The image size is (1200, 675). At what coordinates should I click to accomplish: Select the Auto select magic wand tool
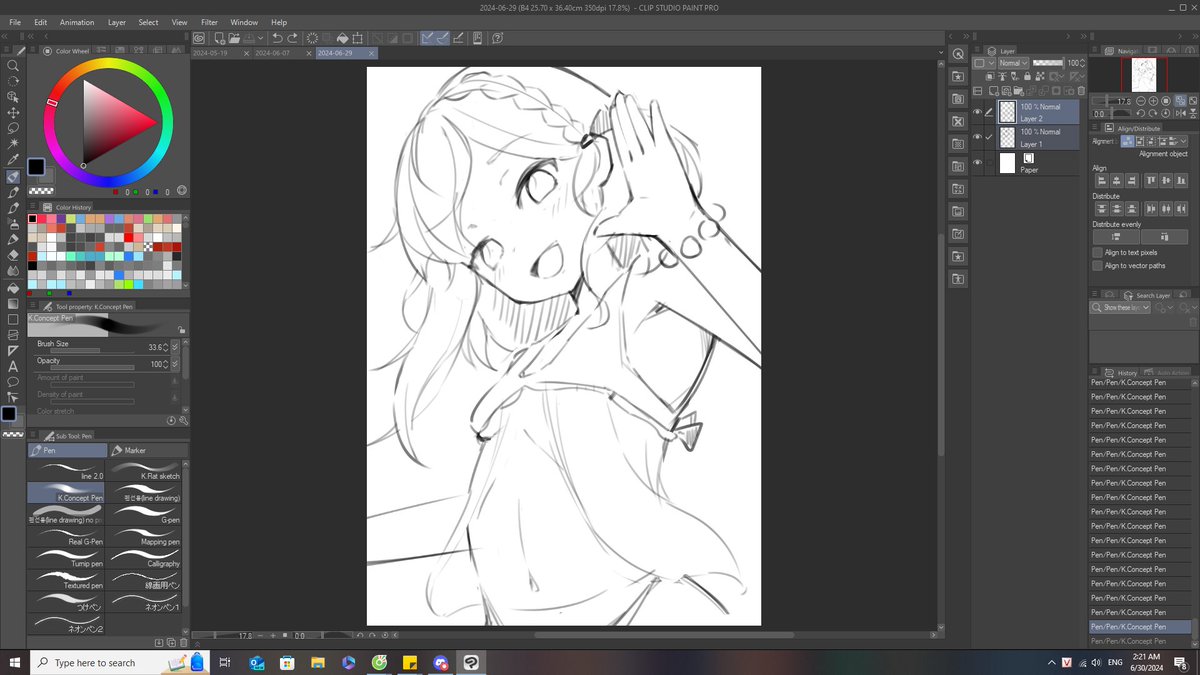pos(13,144)
